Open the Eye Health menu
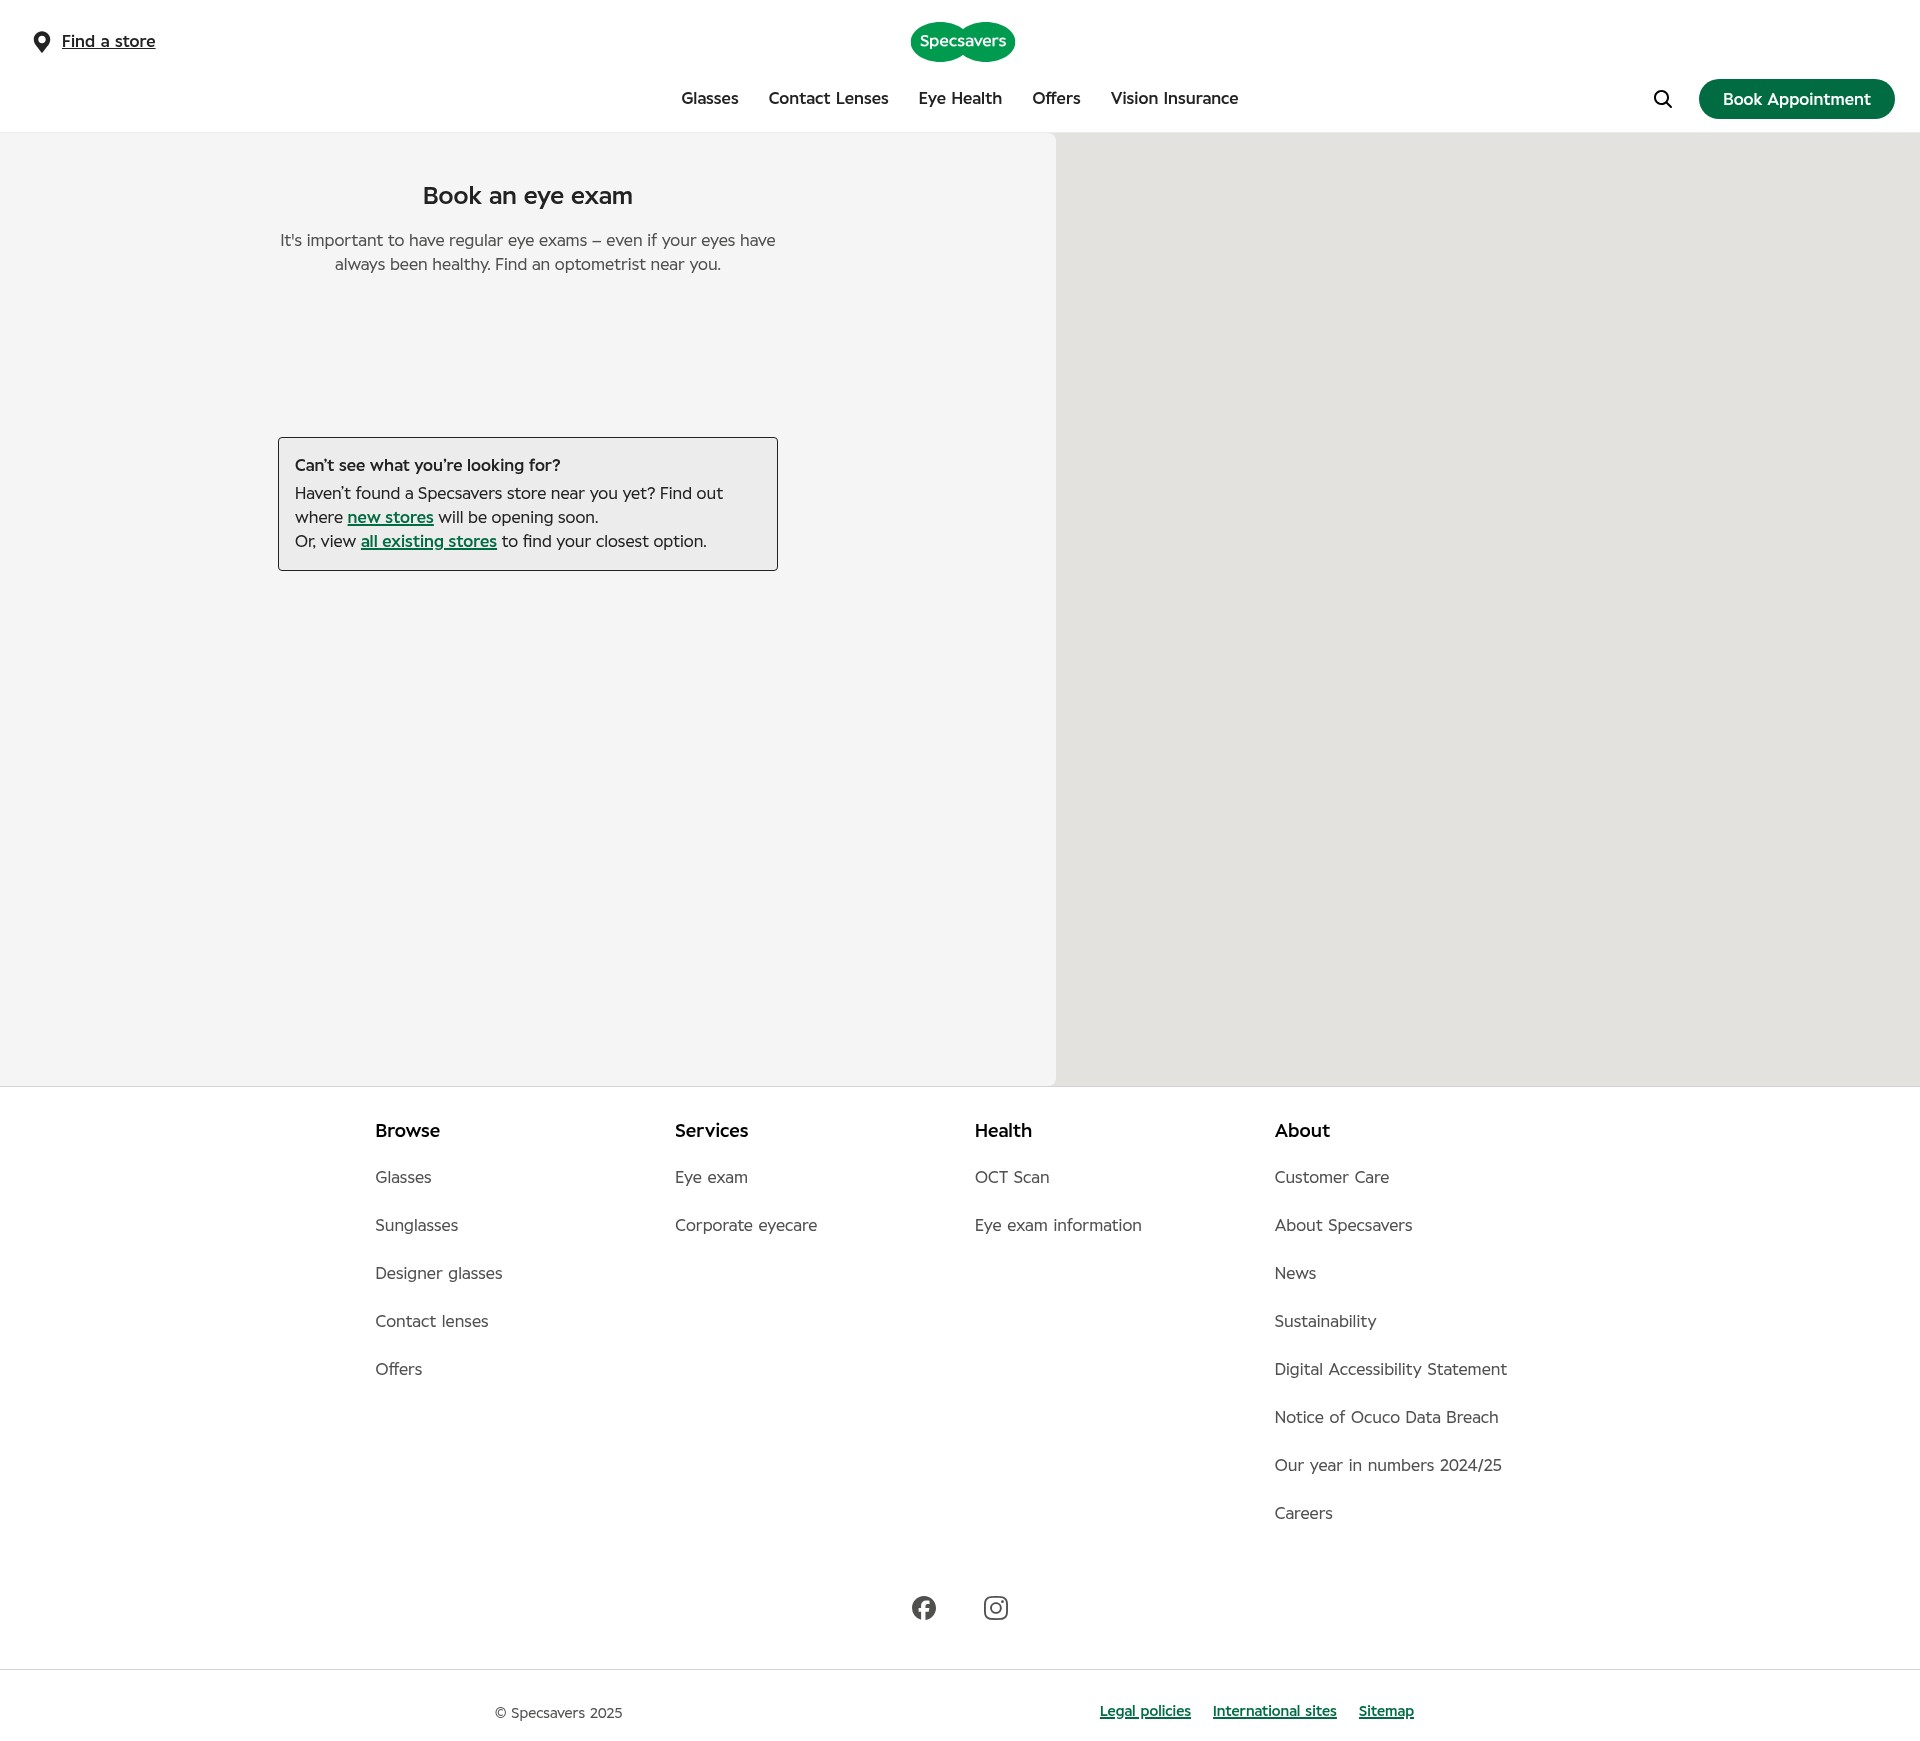The width and height of the screenshot is (1920, 1741). point(960,98)
